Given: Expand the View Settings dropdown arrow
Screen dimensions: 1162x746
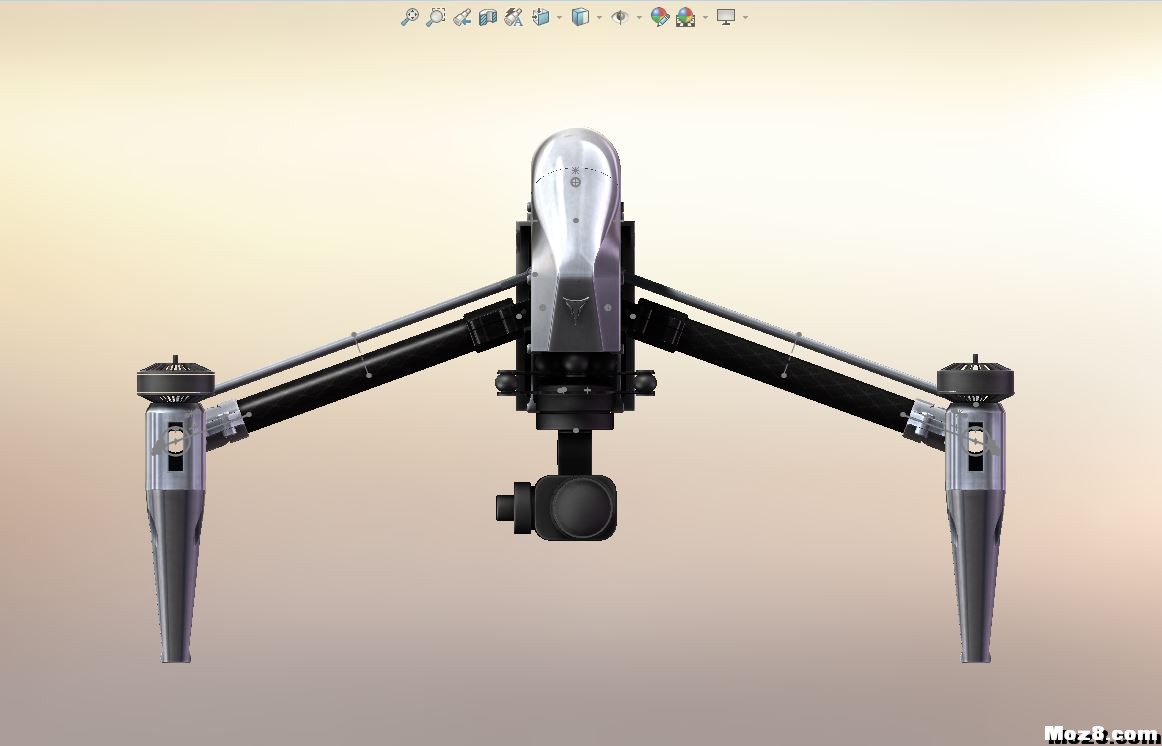Looking at the screenshot, I should click(x=745, y=17).
